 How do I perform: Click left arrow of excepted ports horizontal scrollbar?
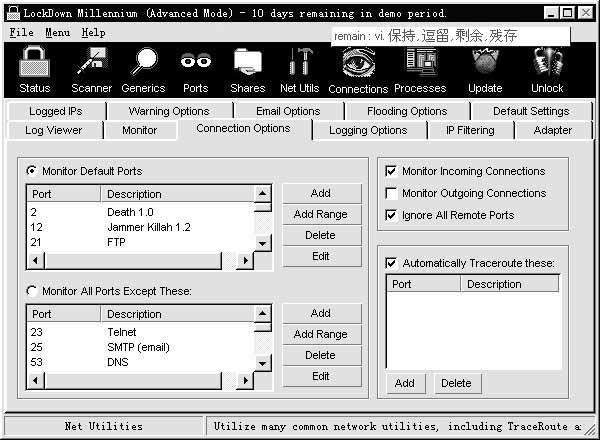click(x=35, y=381)
